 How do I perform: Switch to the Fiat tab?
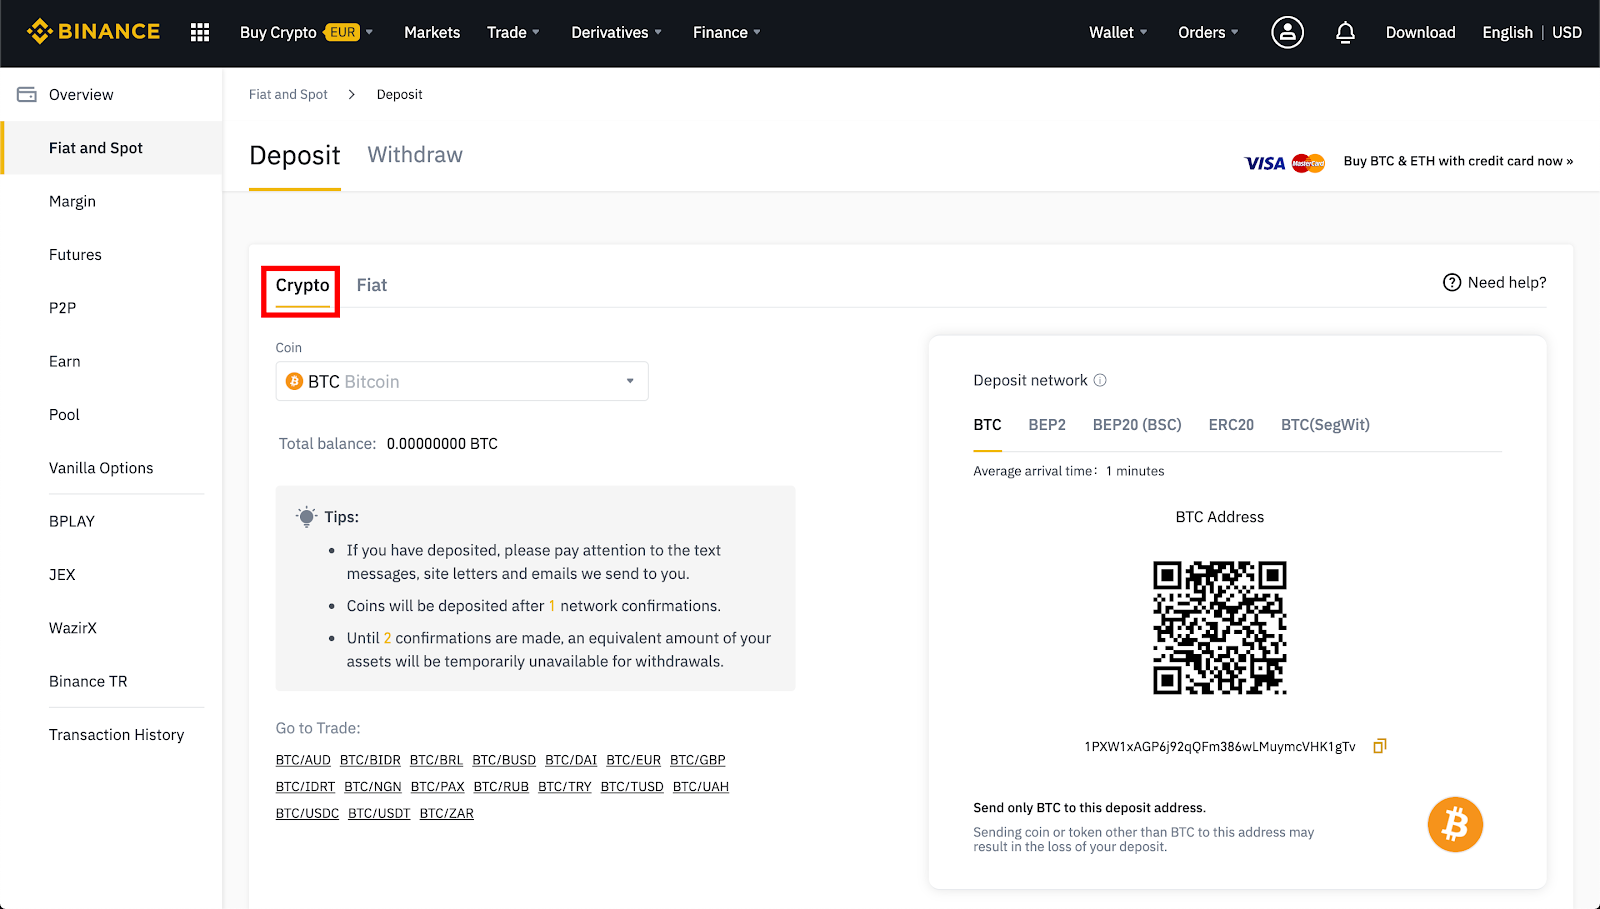click(x=371, y=286)
